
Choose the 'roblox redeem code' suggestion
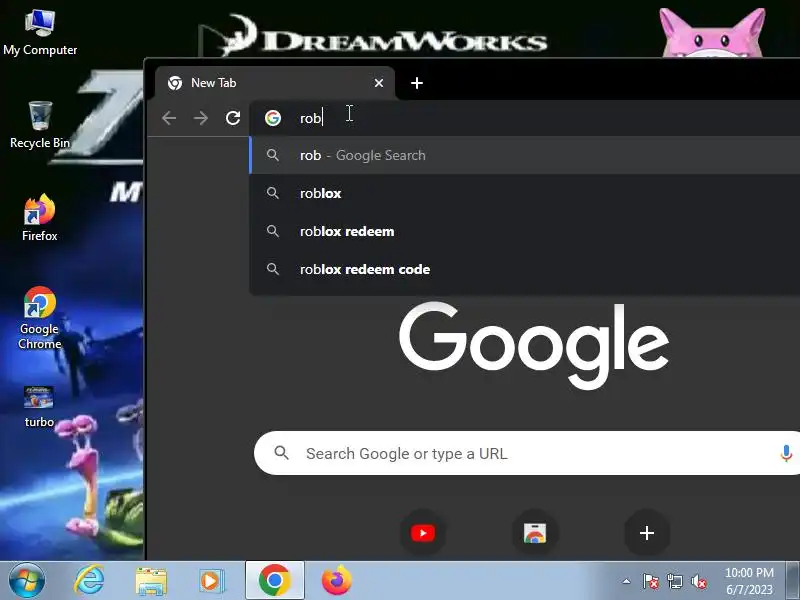pos(524,269)
